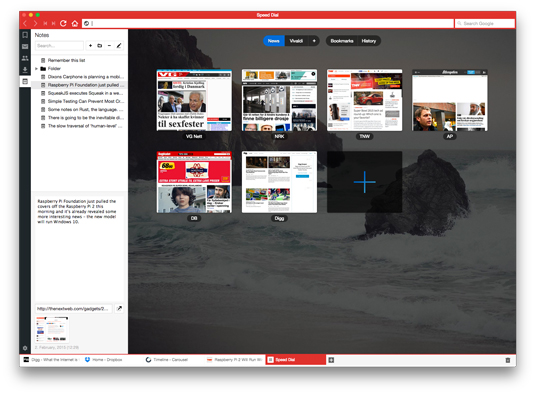Click the fast forward navigation button
The height and width of the screenshot is (394, 535).
tap(54, 23)
